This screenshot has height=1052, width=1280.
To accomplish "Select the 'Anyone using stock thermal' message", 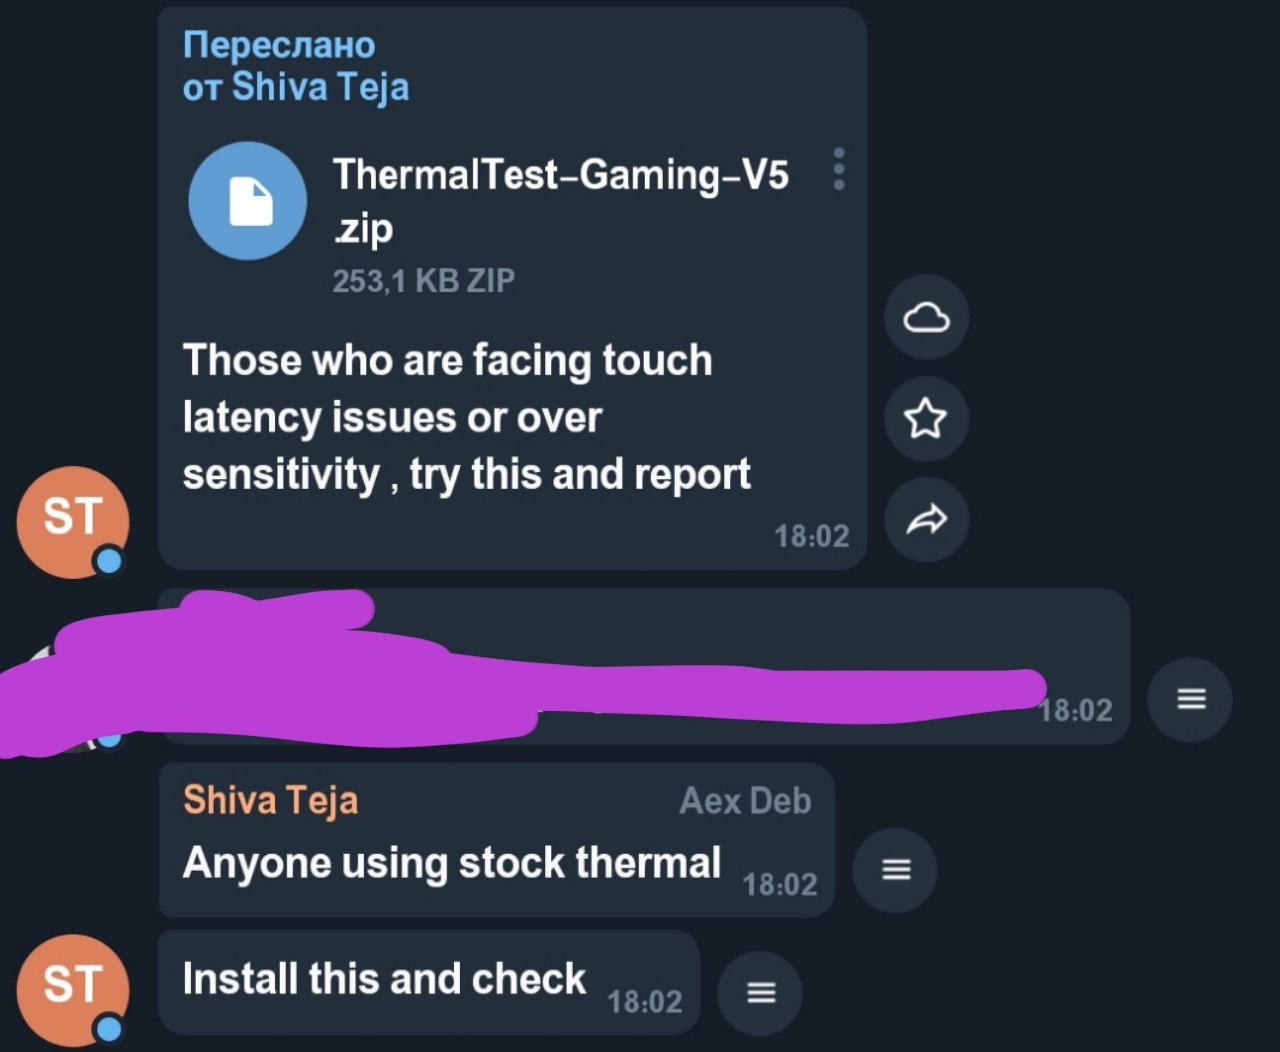I will 497,840.
